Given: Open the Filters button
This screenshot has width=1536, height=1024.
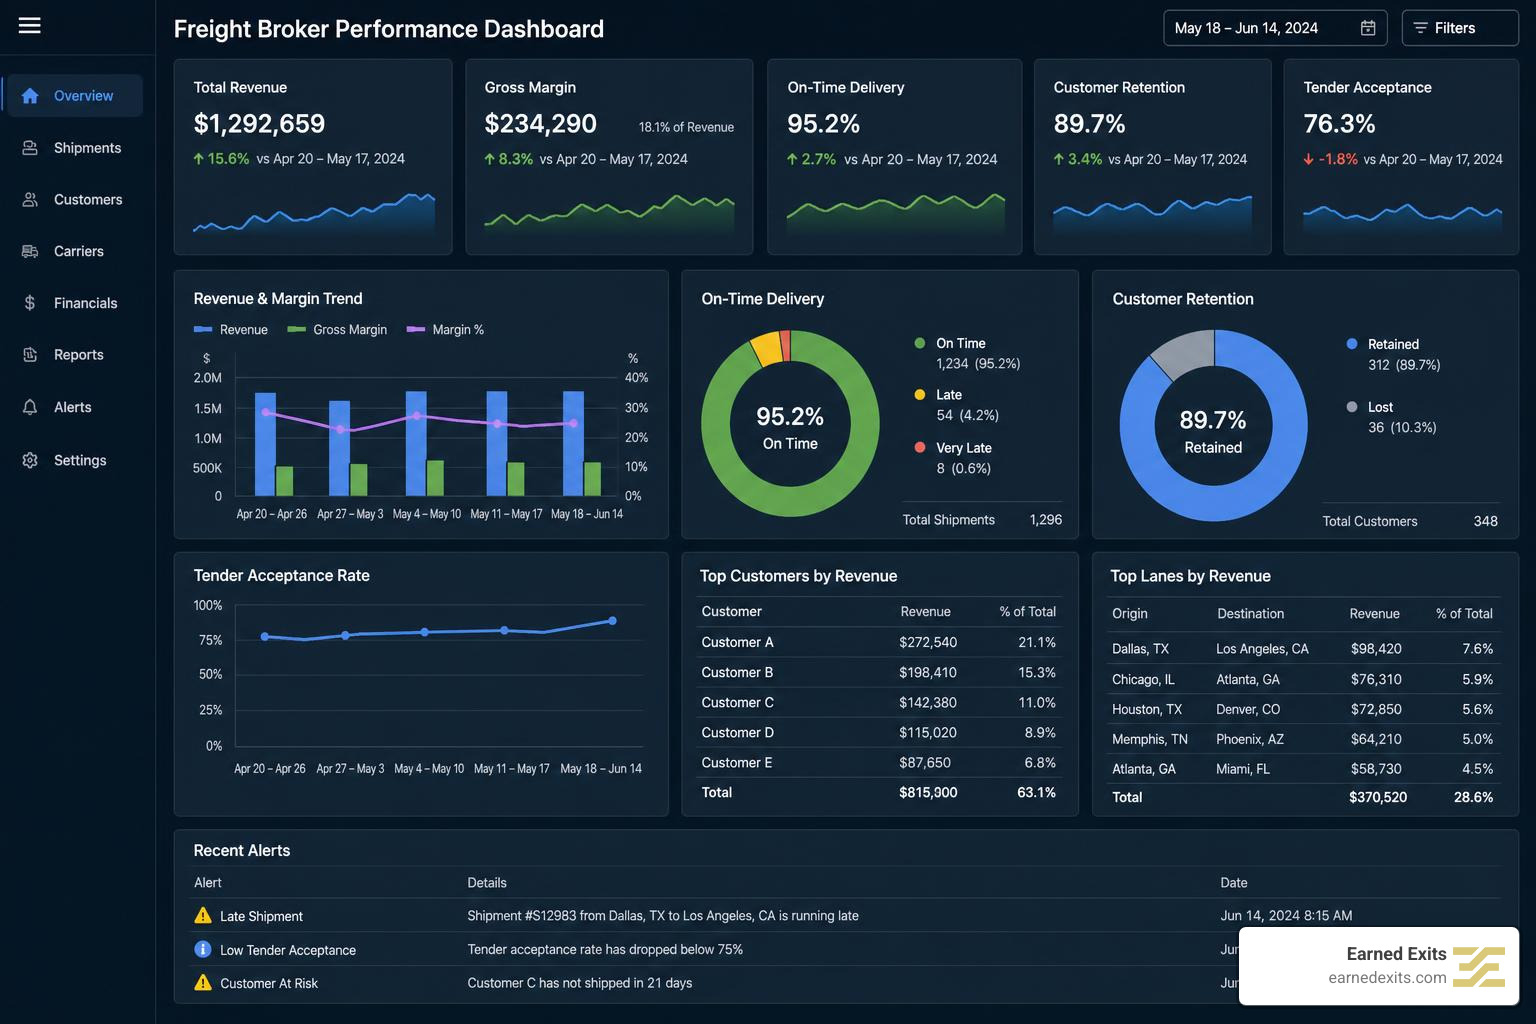Looking at the screenshot, I should click(x=1460, y=28).
